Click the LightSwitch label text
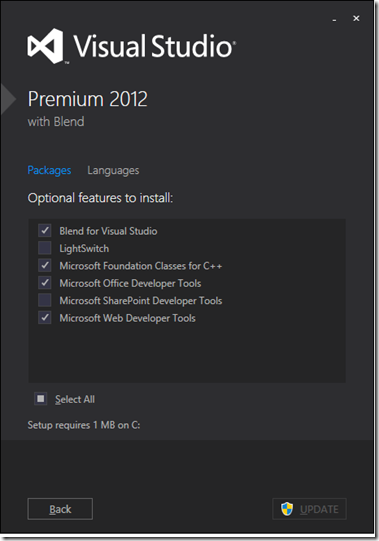The image size is (379, 541). point(84,248)
